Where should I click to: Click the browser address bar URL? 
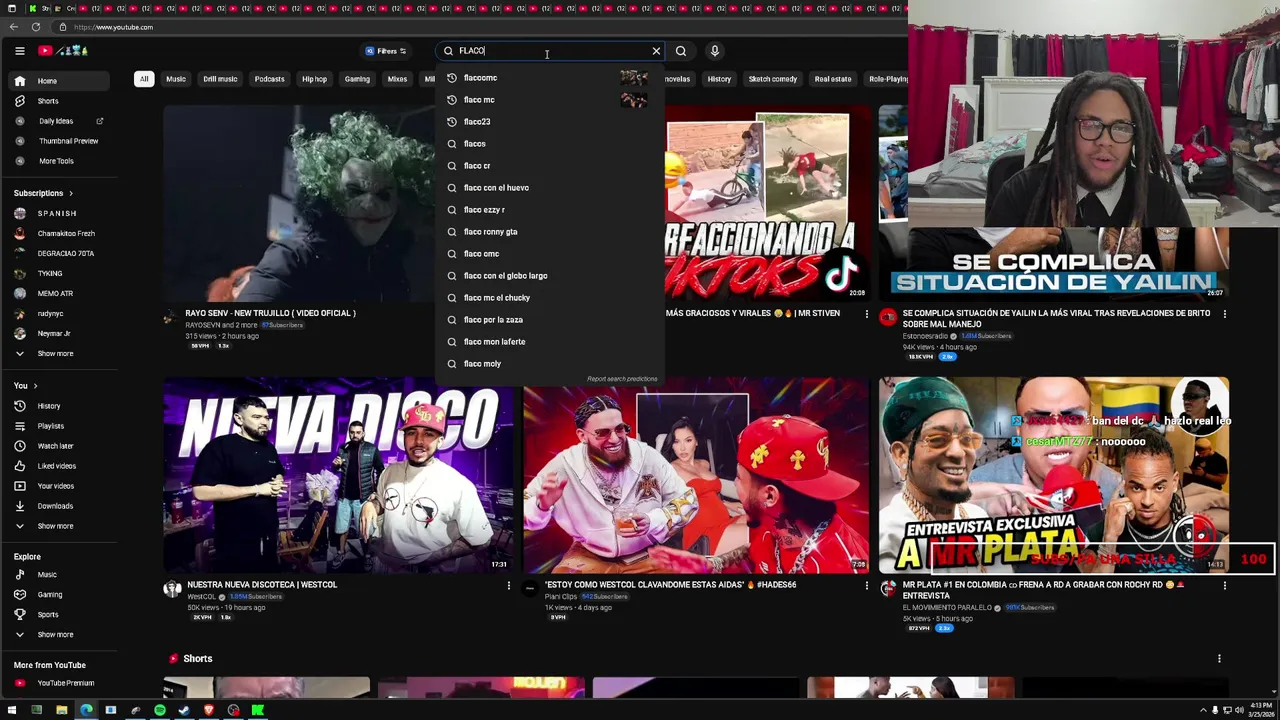coord(113,27)
